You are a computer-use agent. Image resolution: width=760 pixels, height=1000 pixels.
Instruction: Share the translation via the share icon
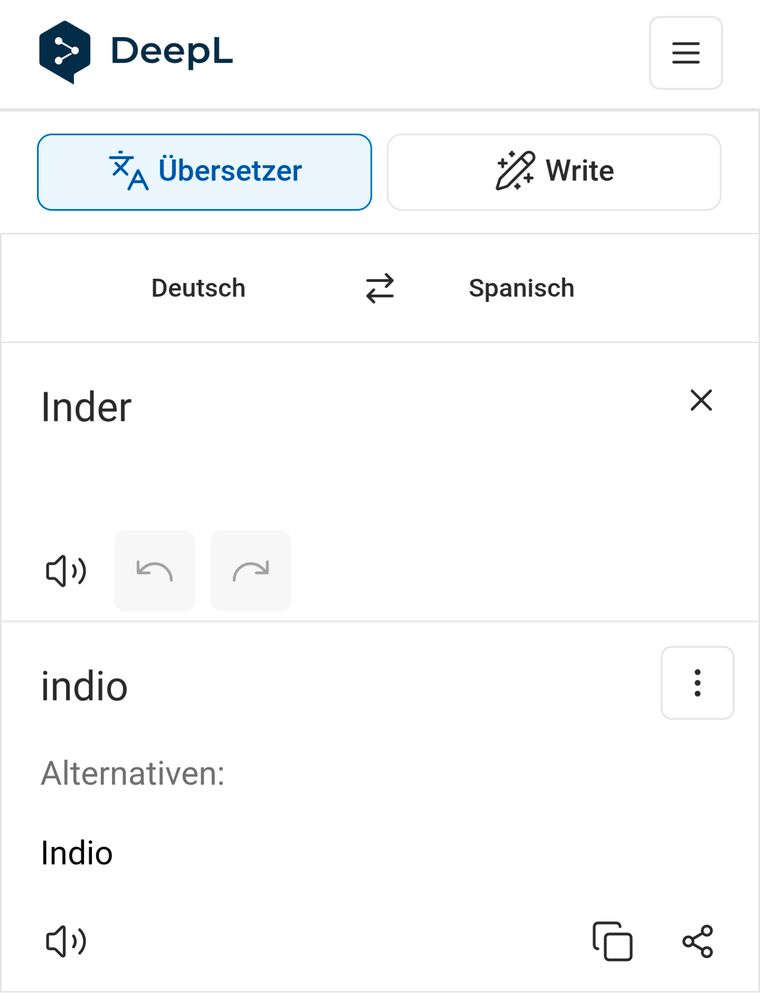click(697, 941)
